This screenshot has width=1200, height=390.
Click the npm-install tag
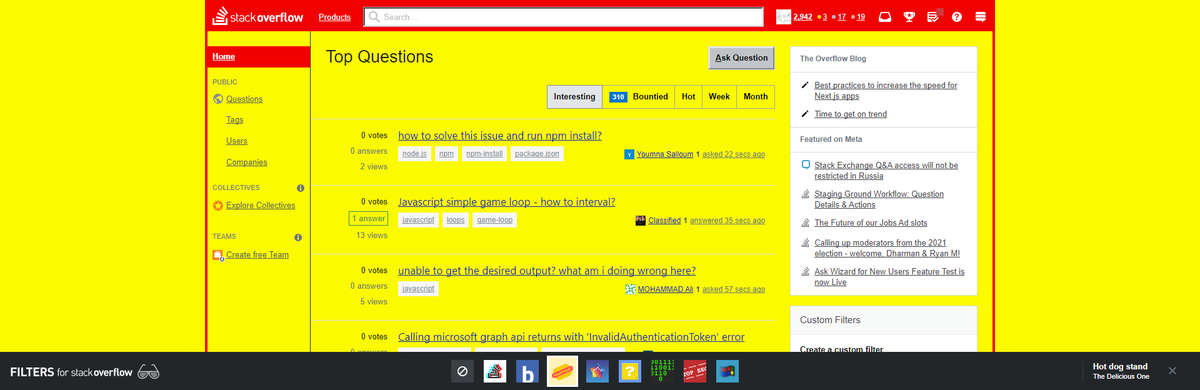pyautogui.click(x=485, y=154)
